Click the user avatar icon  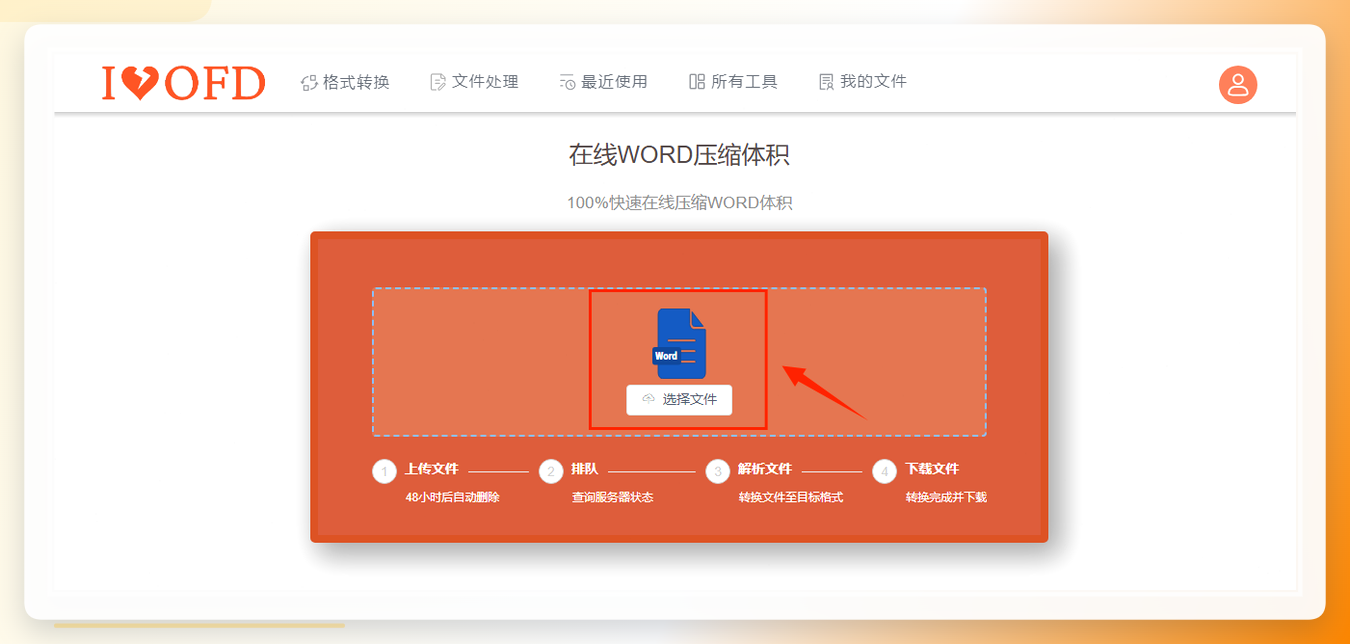coord(1238,84)
